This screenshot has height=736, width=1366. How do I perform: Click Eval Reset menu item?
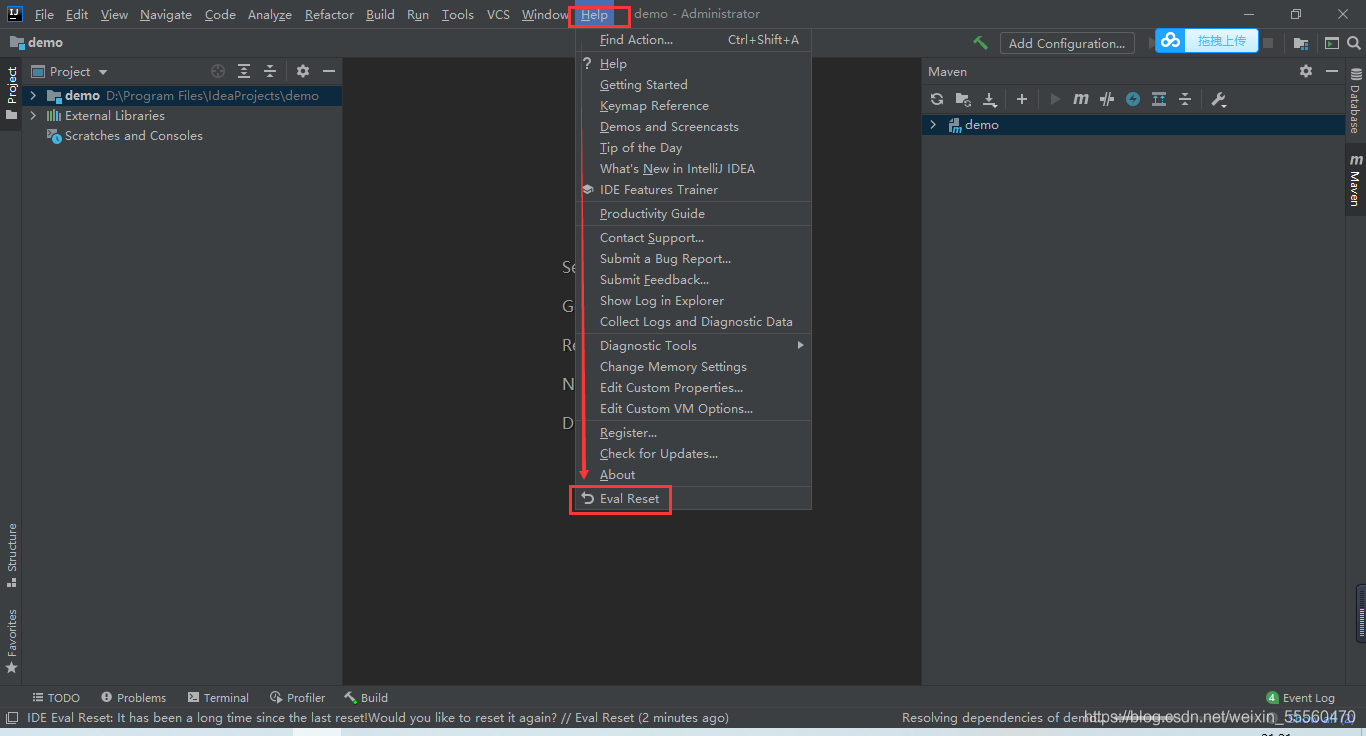tap(693, 498)
